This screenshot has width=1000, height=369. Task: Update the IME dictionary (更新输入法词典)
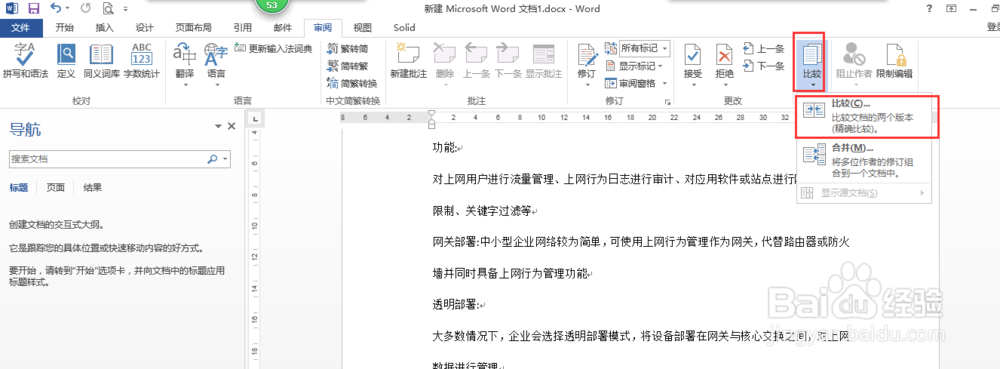[273, 48]
